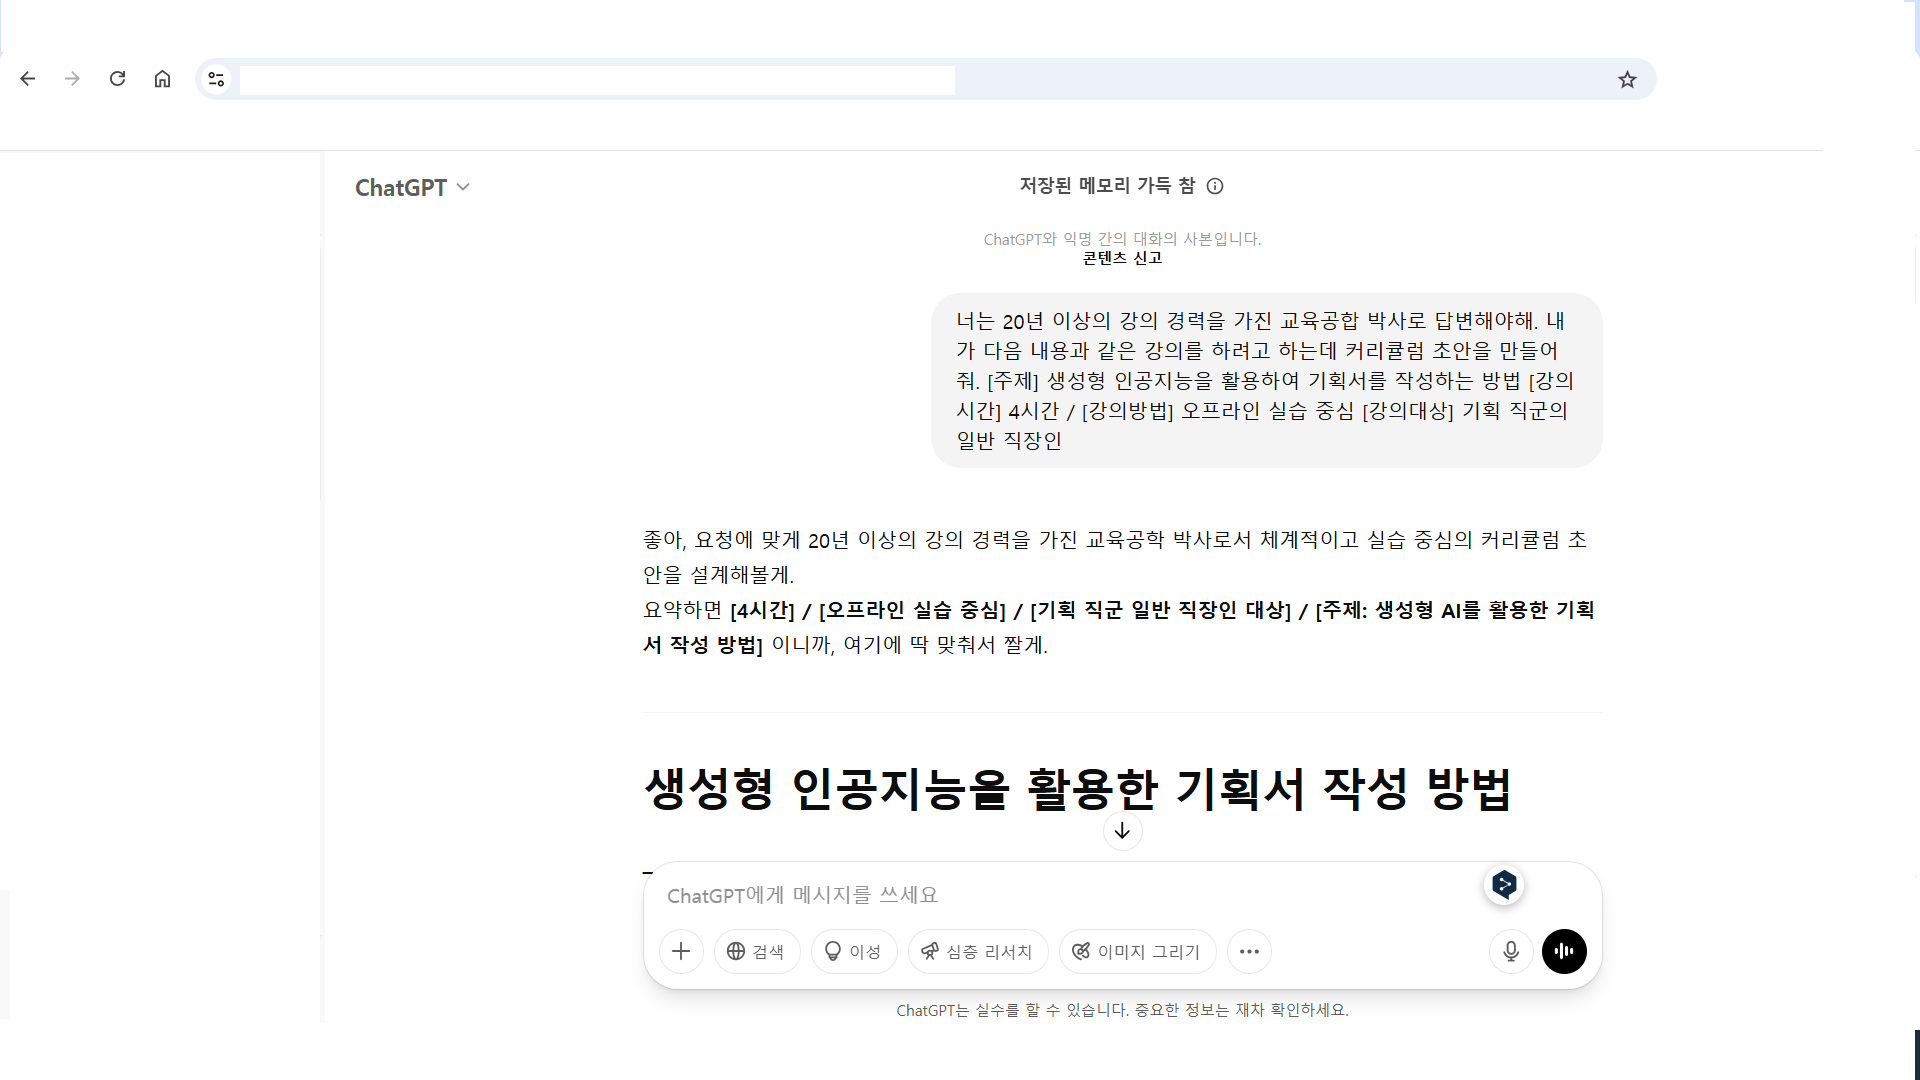Enable 이미지 그리기 image tool
Image resolution: width=1920 pixels, height=1080 pixels.
1137,951
